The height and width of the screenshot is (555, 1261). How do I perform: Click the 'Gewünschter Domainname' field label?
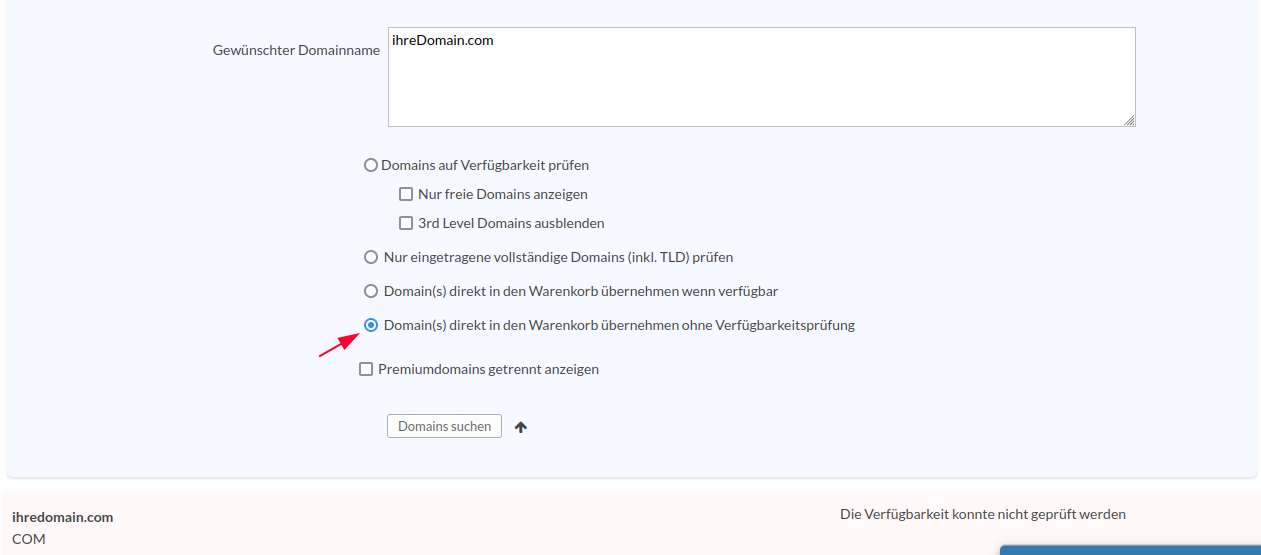[296, 50]
